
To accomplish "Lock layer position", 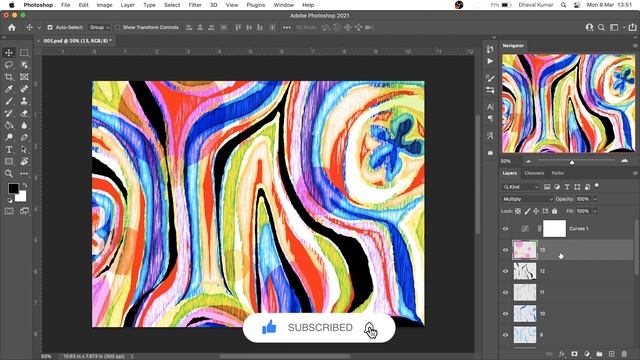I will tap(536, 211).
